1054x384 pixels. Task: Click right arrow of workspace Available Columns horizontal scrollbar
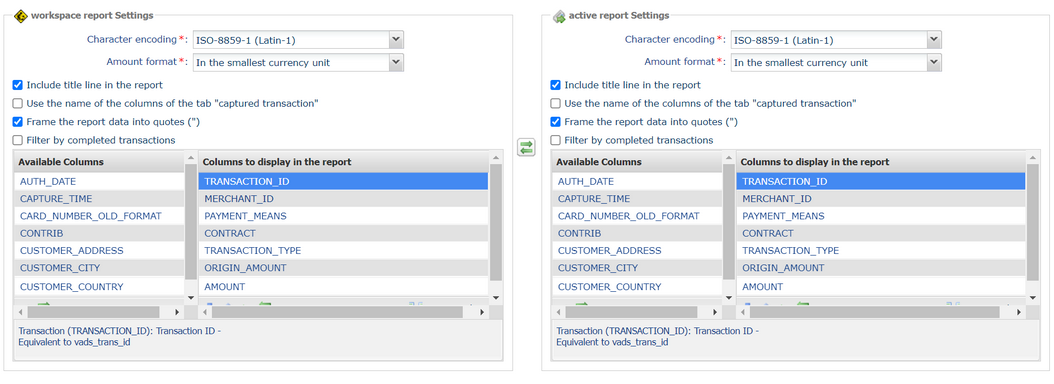click(177, 312)
